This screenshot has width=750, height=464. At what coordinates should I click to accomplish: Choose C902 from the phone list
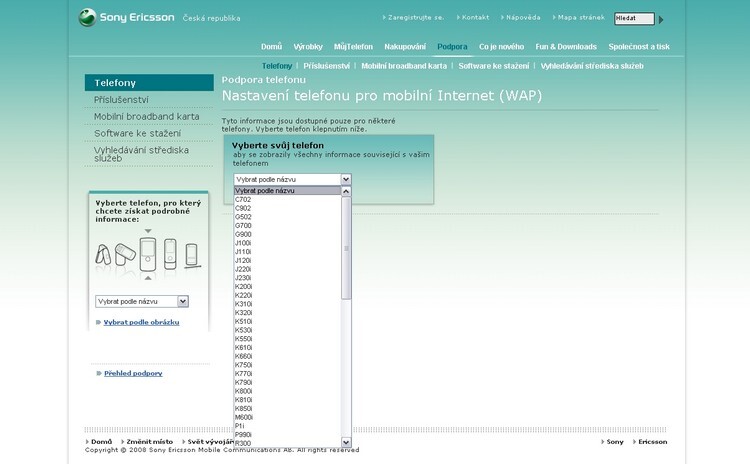(x=287, y=208)
